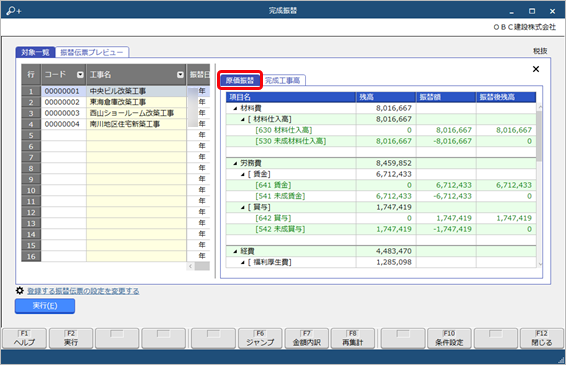
Task: Click 経費 balance value 4,483,470
Action: (x=394, y=251)
